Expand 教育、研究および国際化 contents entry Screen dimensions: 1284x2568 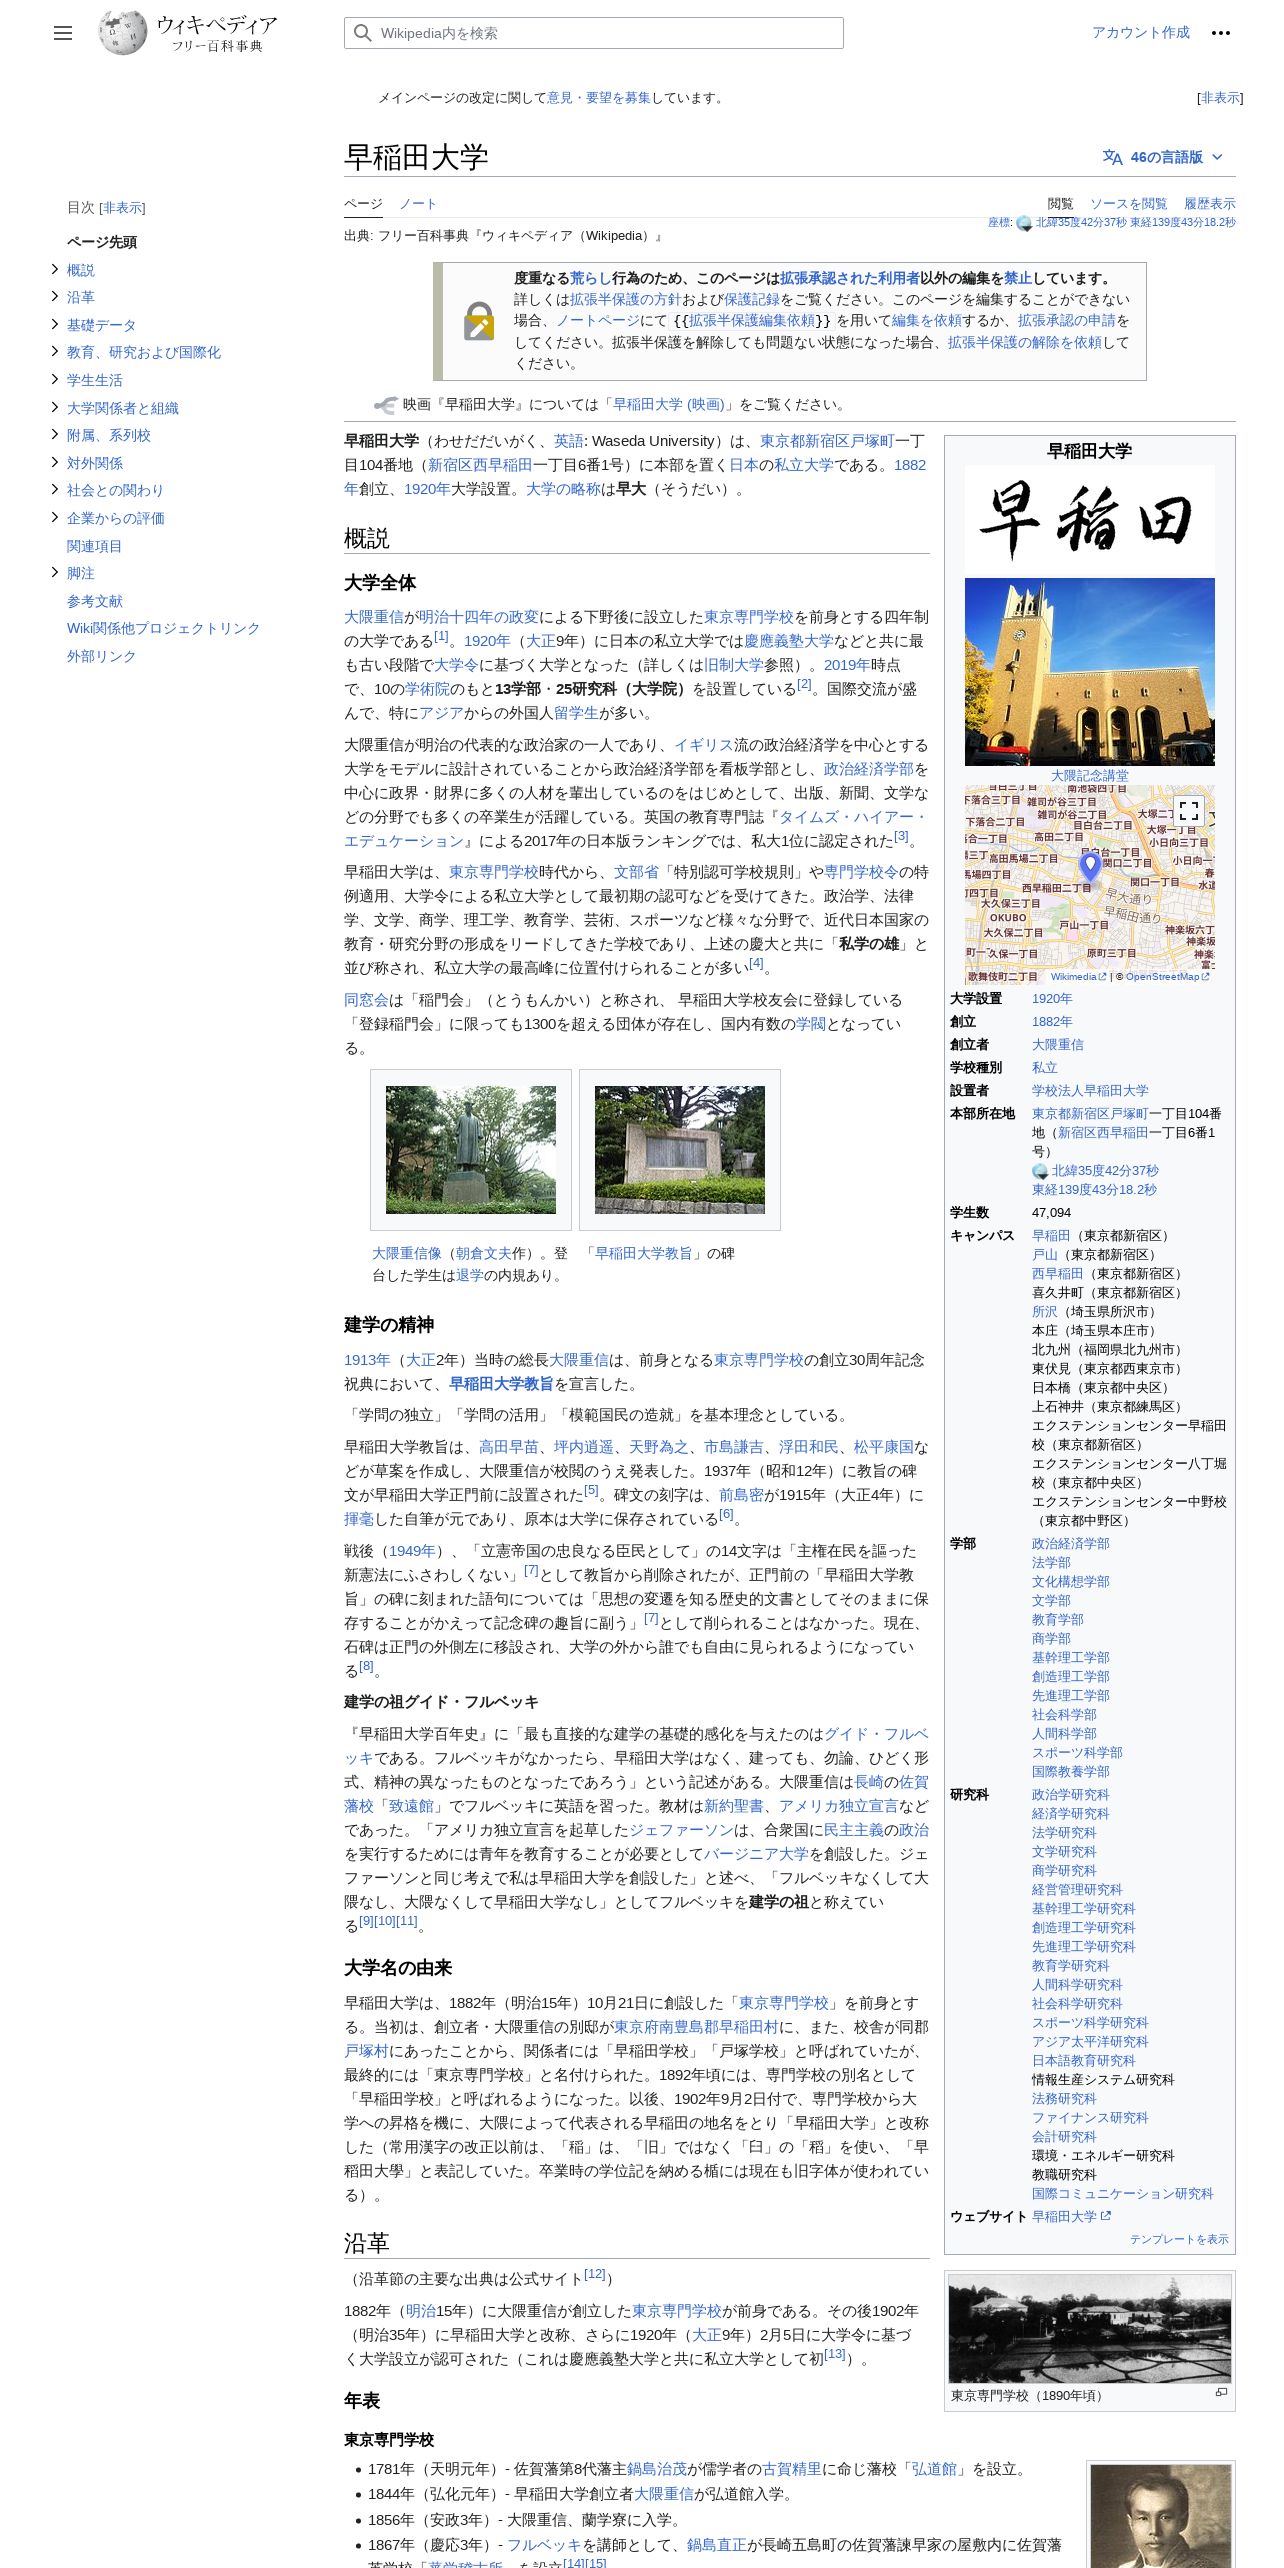pos(55,351)
